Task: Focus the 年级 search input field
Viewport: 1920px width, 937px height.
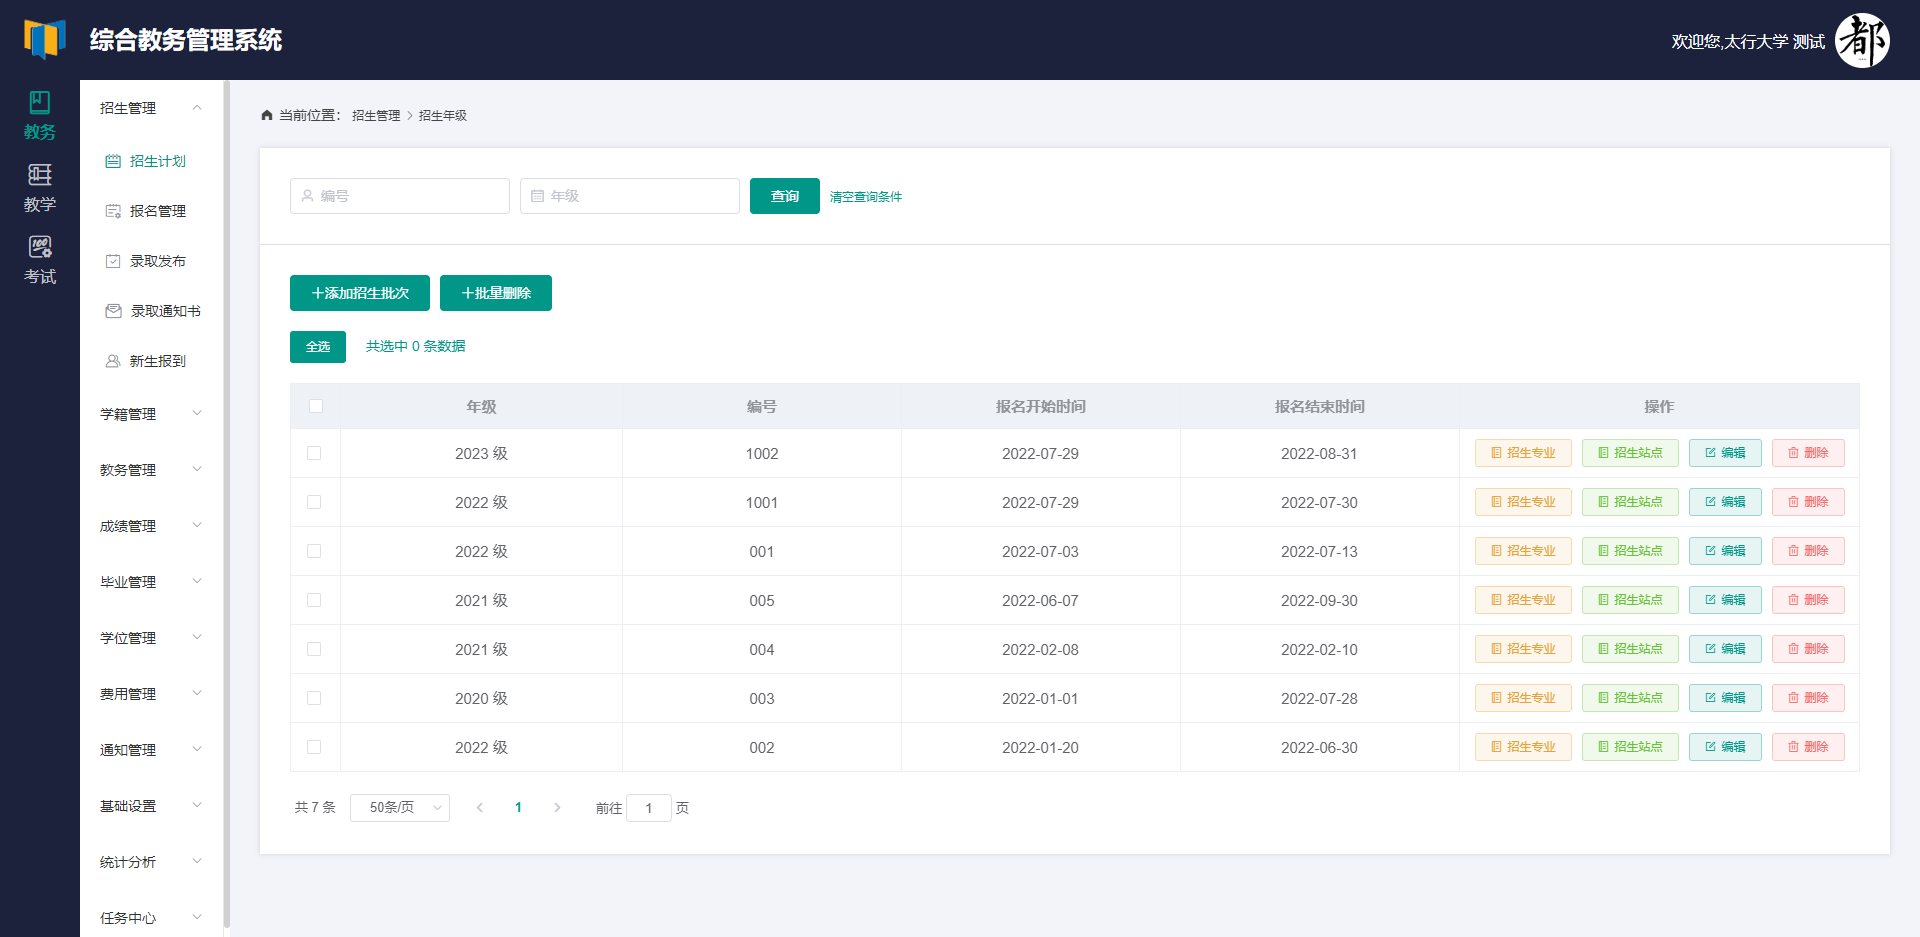Action: pos(630,196)
